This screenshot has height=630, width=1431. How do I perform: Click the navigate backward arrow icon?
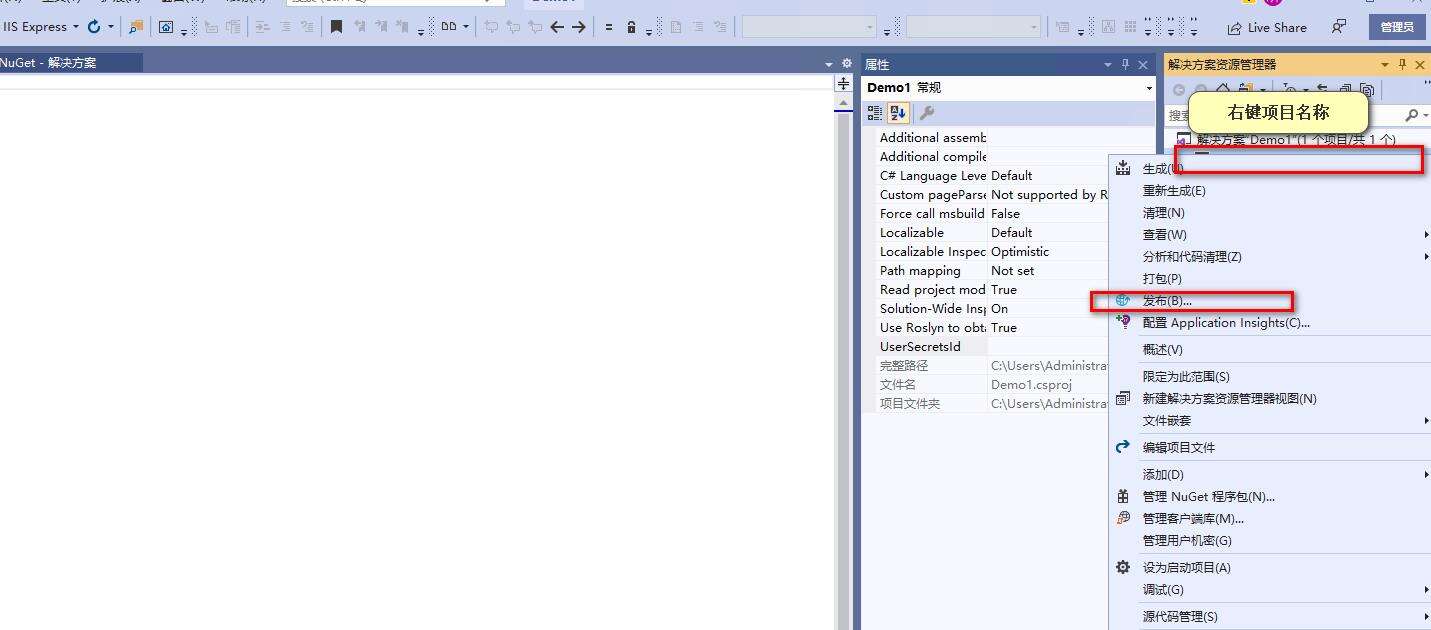coord(557,27)
